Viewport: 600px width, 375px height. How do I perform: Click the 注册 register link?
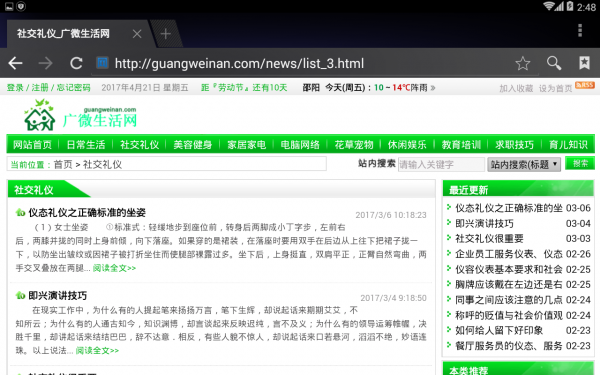click(x=40, y=88)
